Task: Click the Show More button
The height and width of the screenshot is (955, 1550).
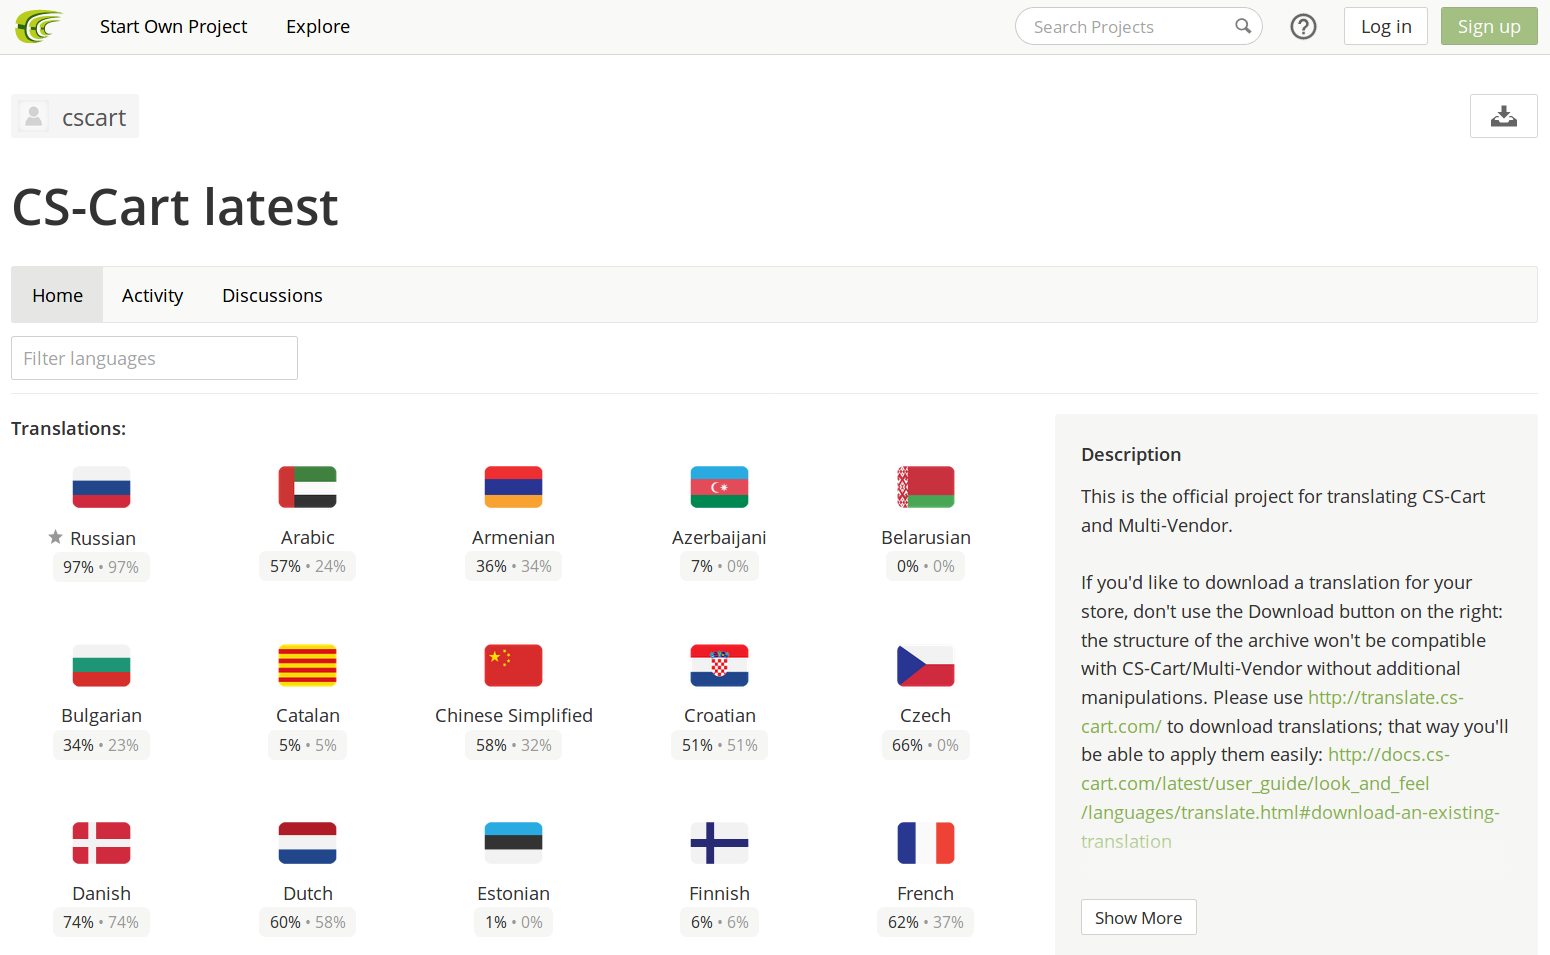Action: point(1138,918)
